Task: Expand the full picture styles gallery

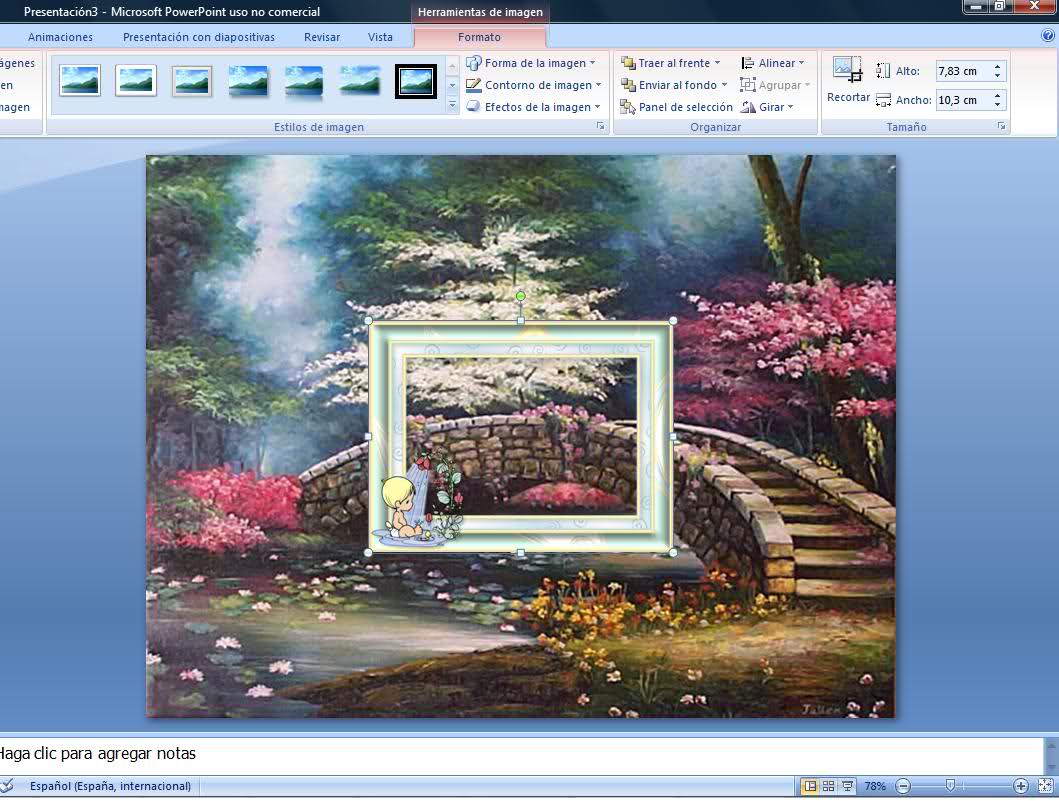Action: click(453, 105)
